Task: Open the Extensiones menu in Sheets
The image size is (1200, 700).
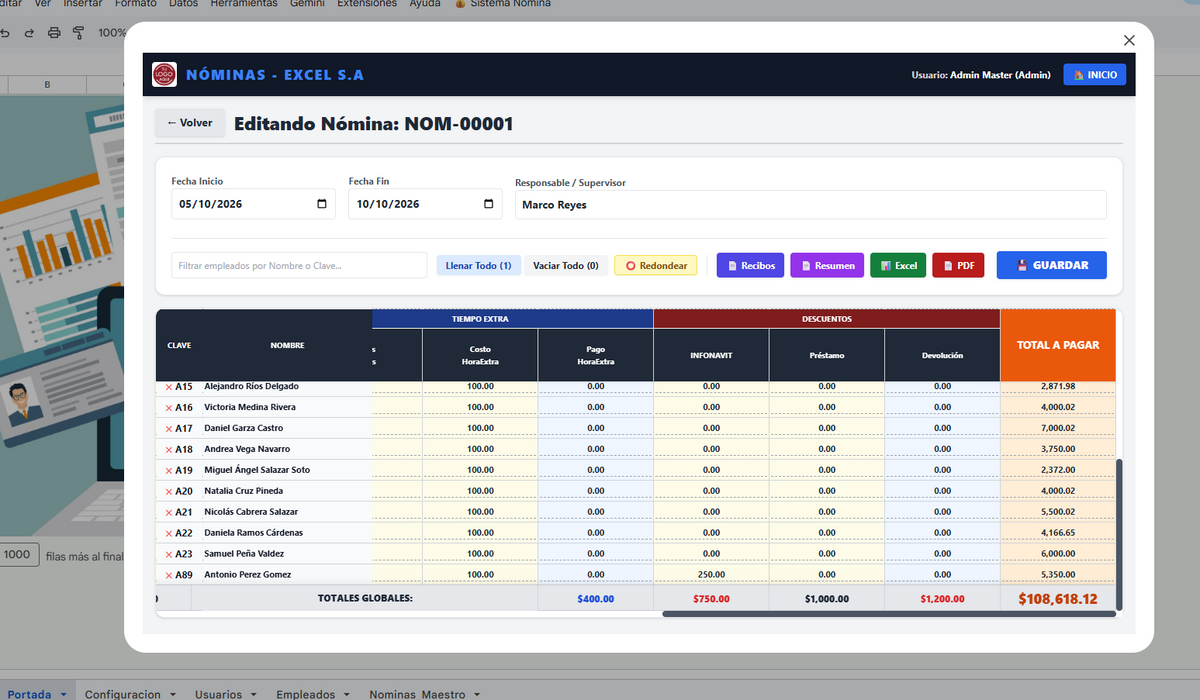Action: tap(367, 4)
